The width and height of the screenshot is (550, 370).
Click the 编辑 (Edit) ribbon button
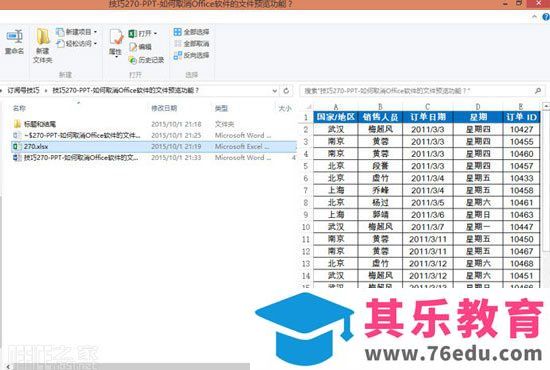click(x=140, y=47)
